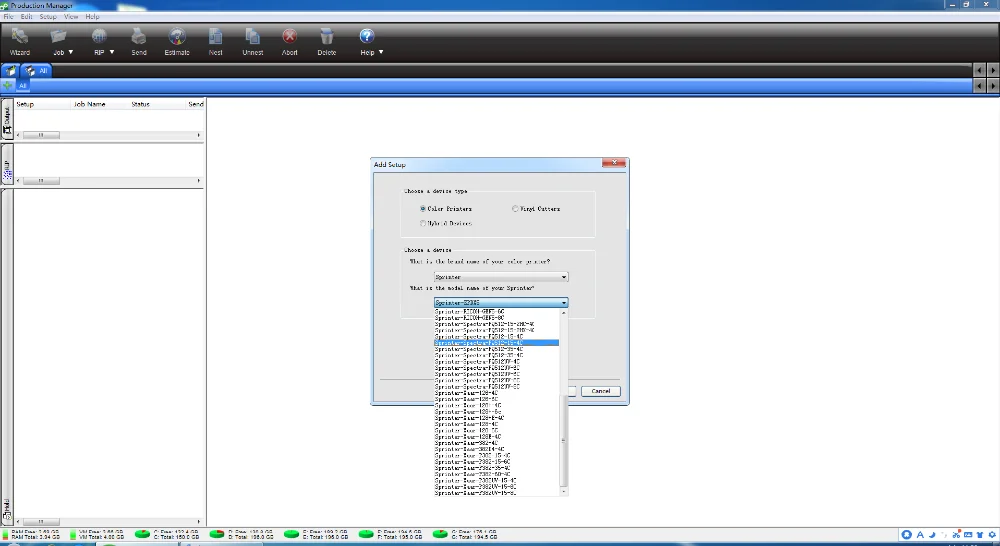1000x546 pixels.
Task: Open the RIP dropdown arrow
Action: pos(112,52)
